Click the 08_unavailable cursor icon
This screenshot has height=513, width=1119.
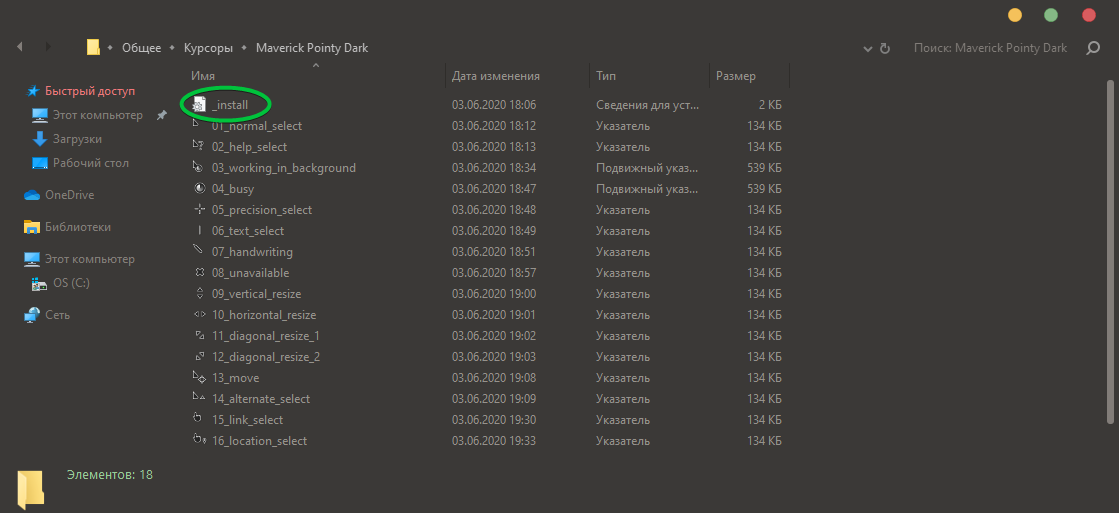(199, 273)
